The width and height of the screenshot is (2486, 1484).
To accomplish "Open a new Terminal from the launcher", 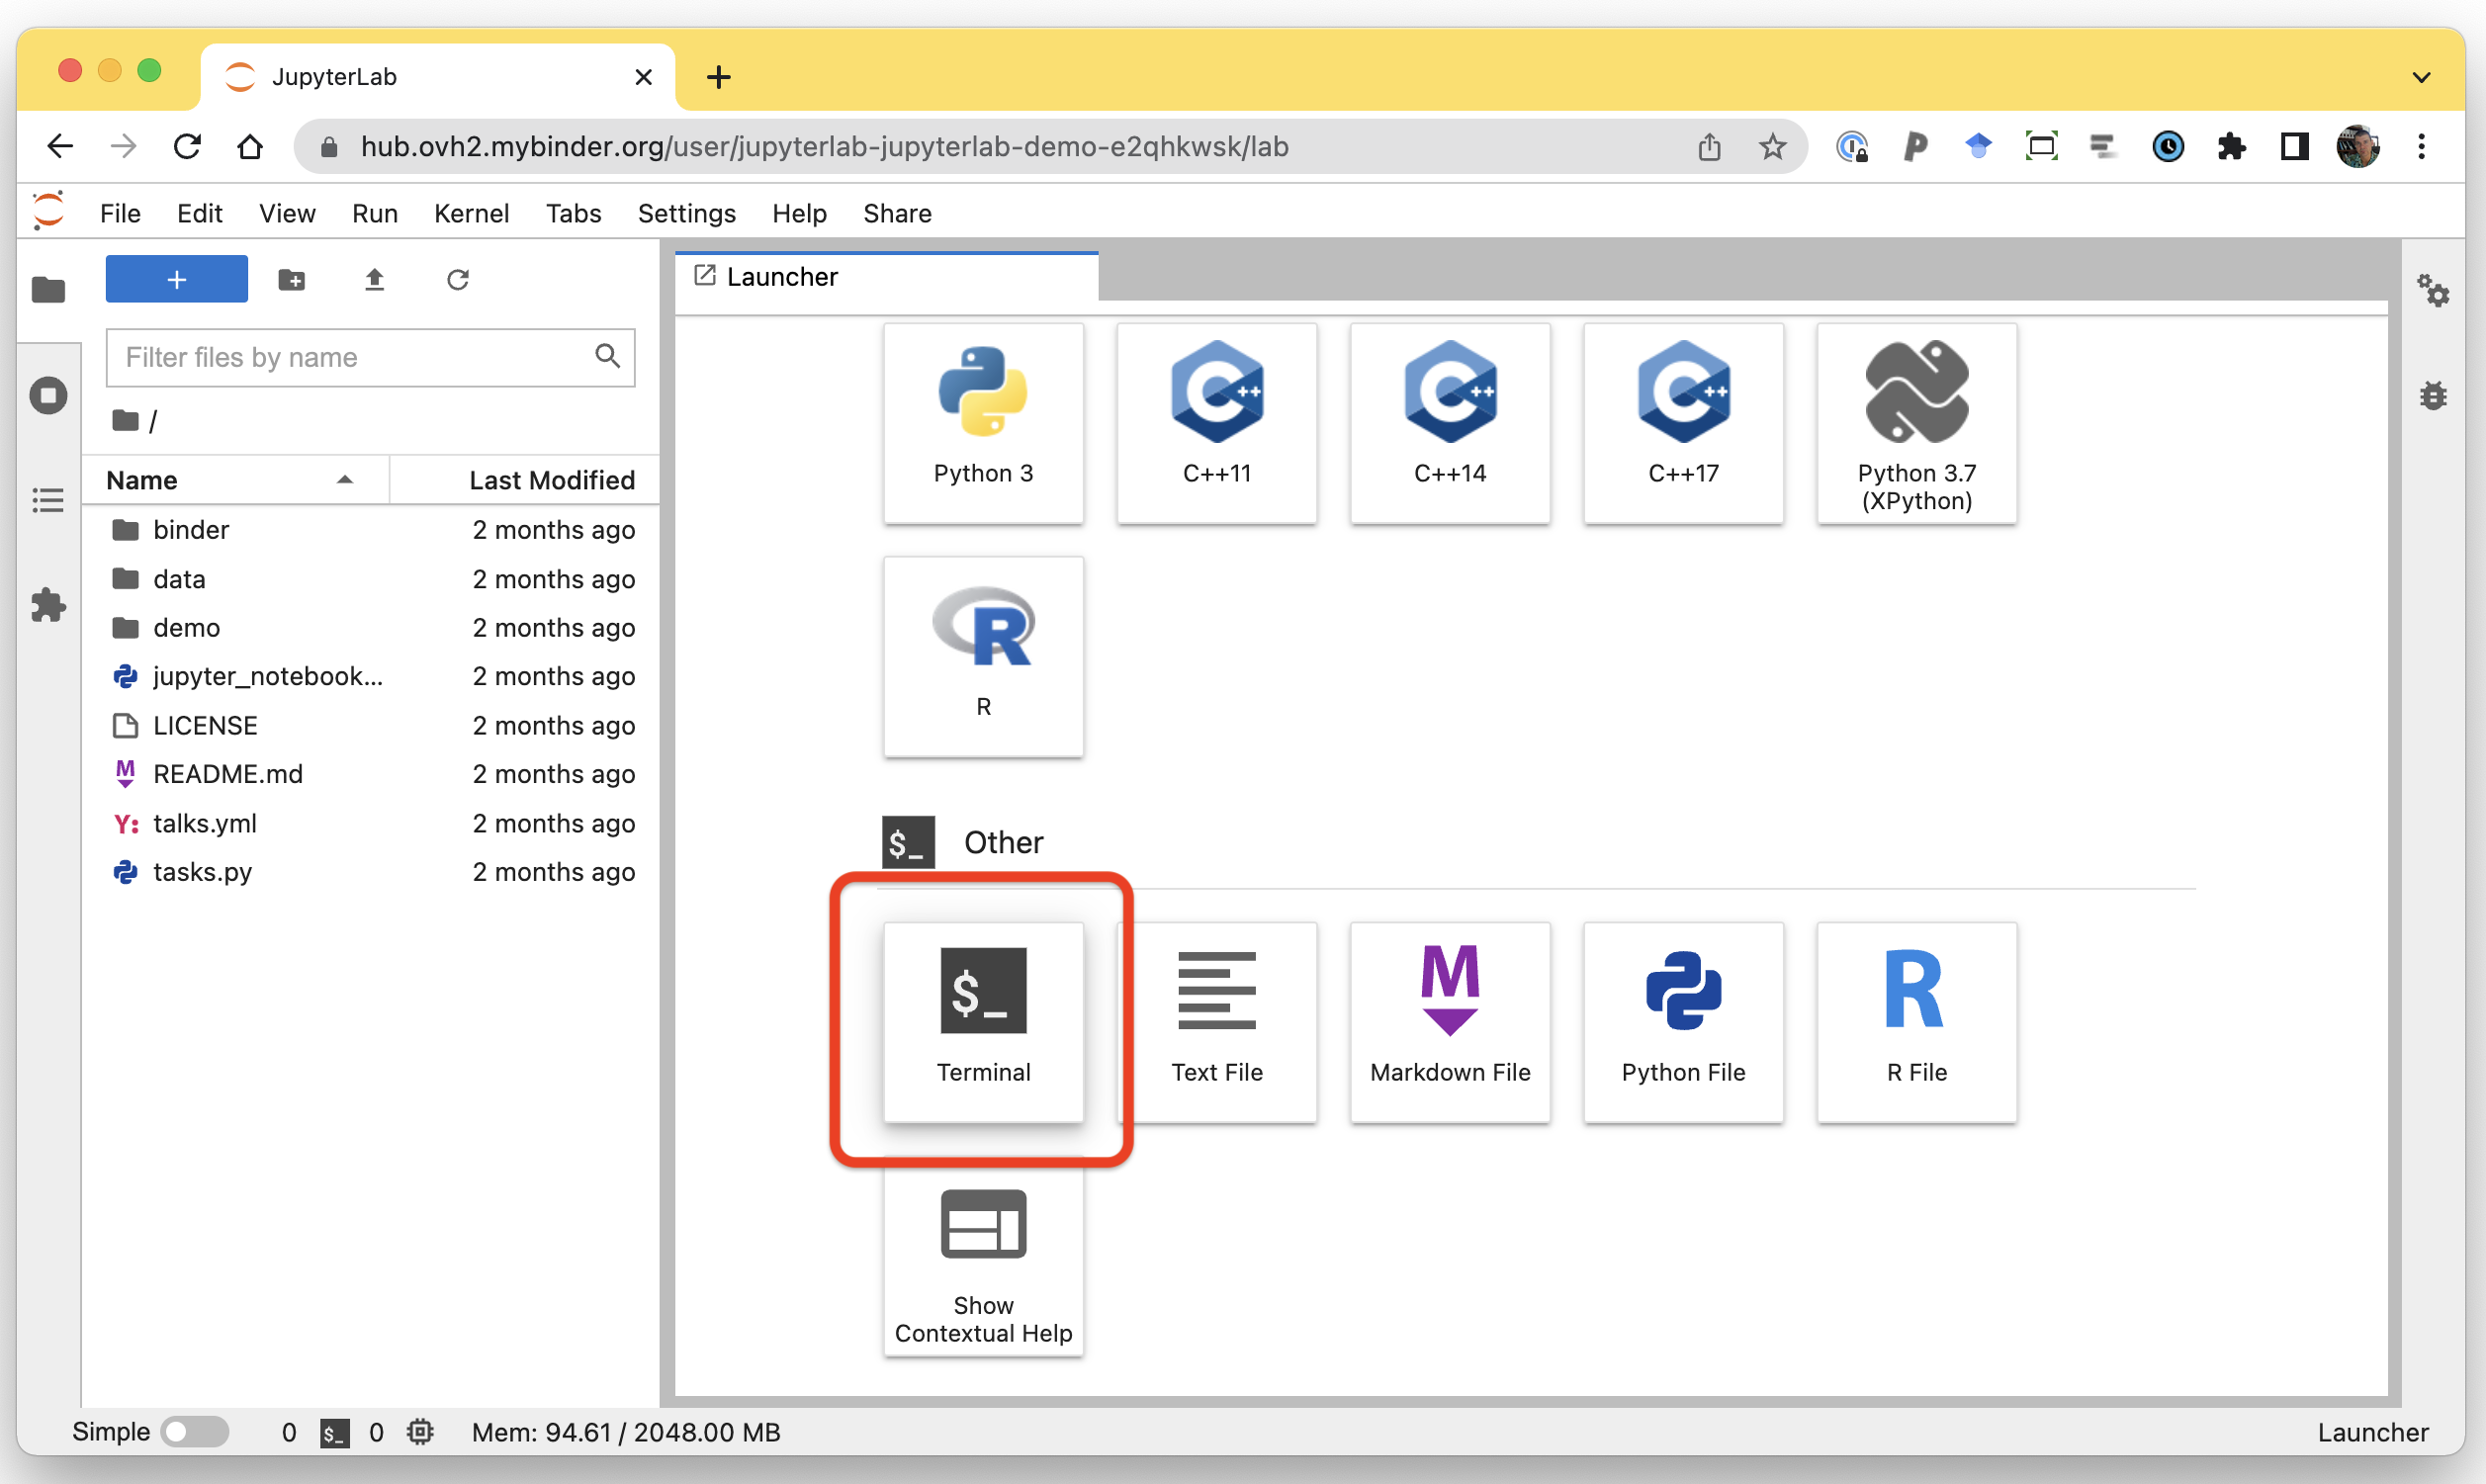I will 983,1021.
